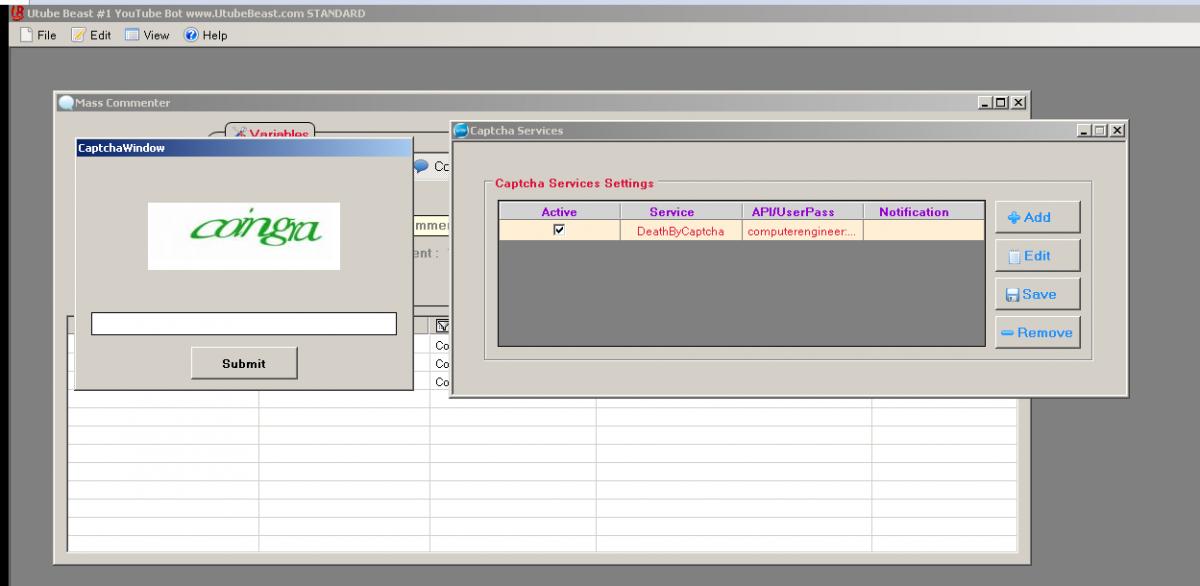Click the Service column header

pyautogui.click(x=681, y=212)
